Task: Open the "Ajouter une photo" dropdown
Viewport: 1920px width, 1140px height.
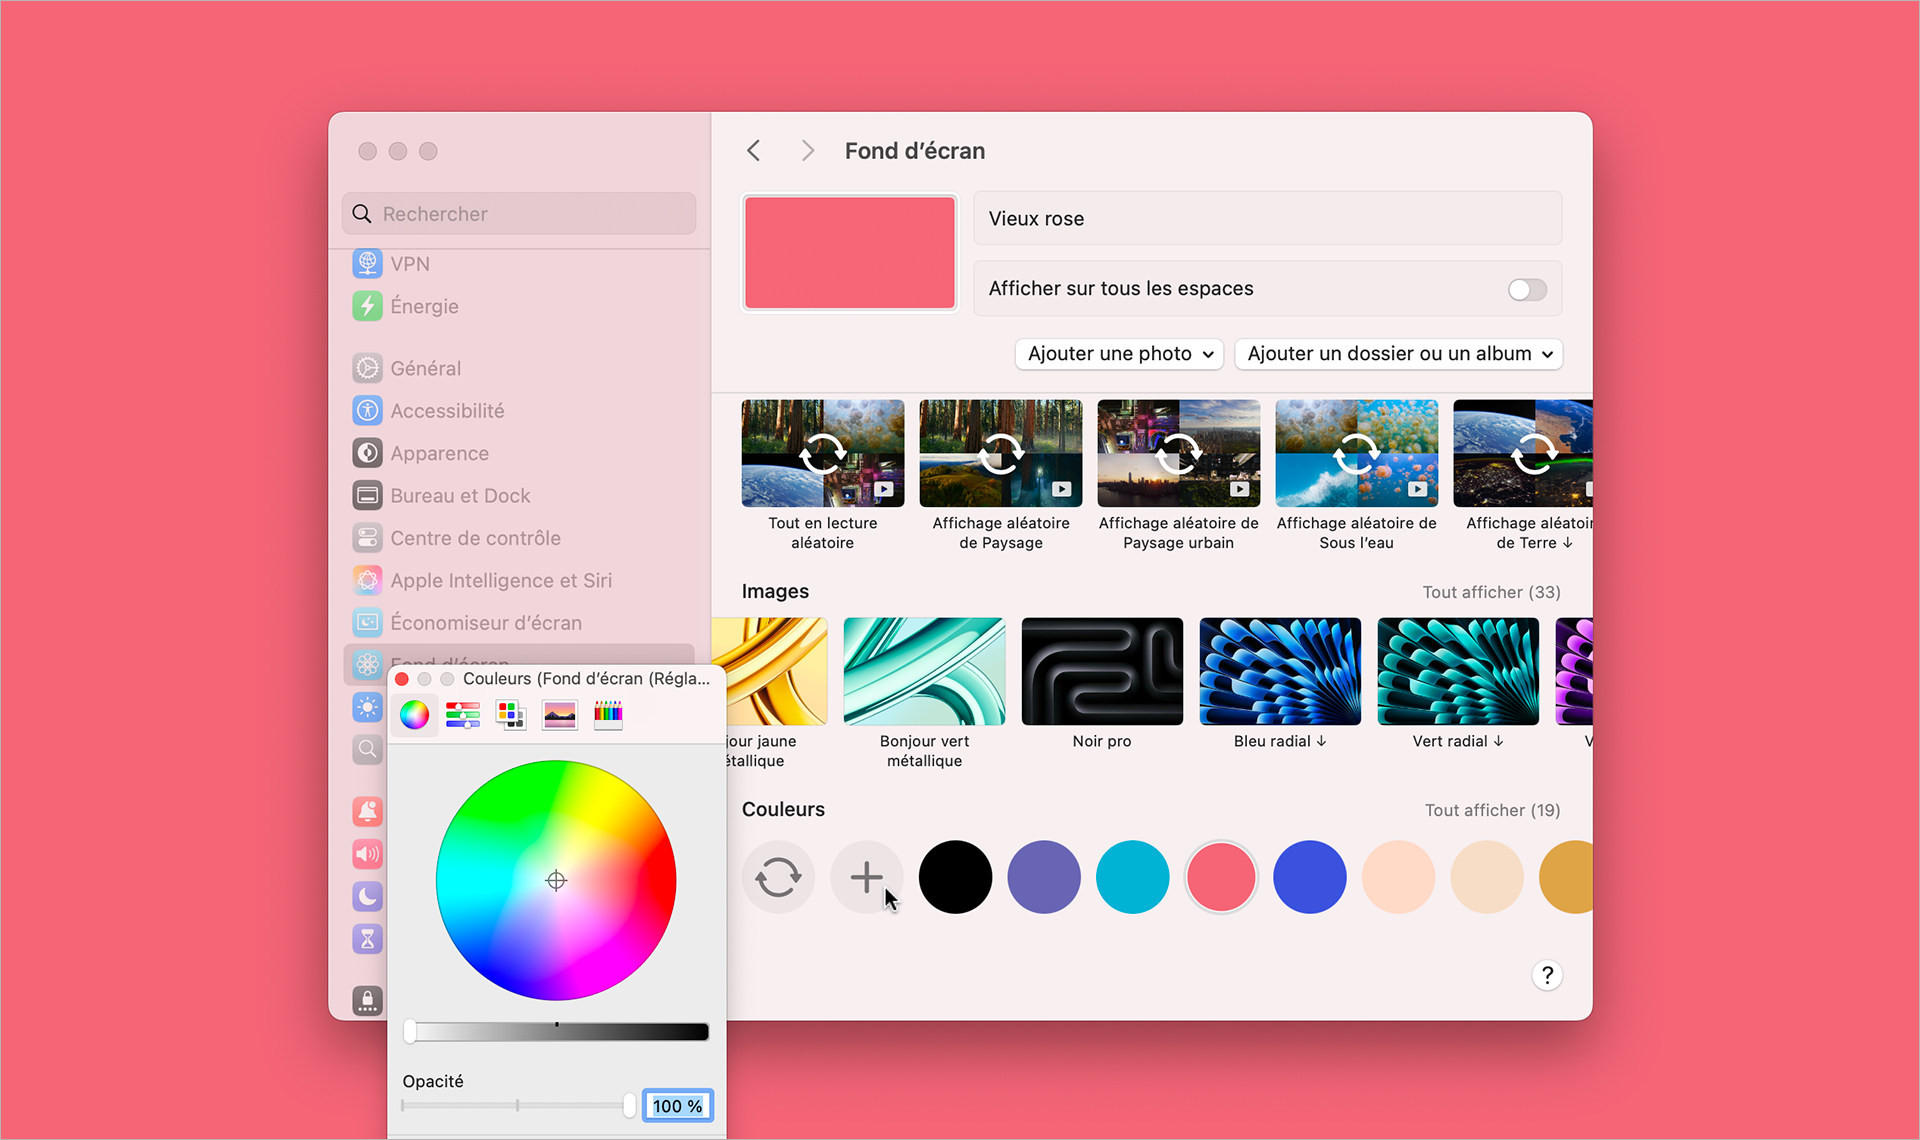Action: 1118,353
